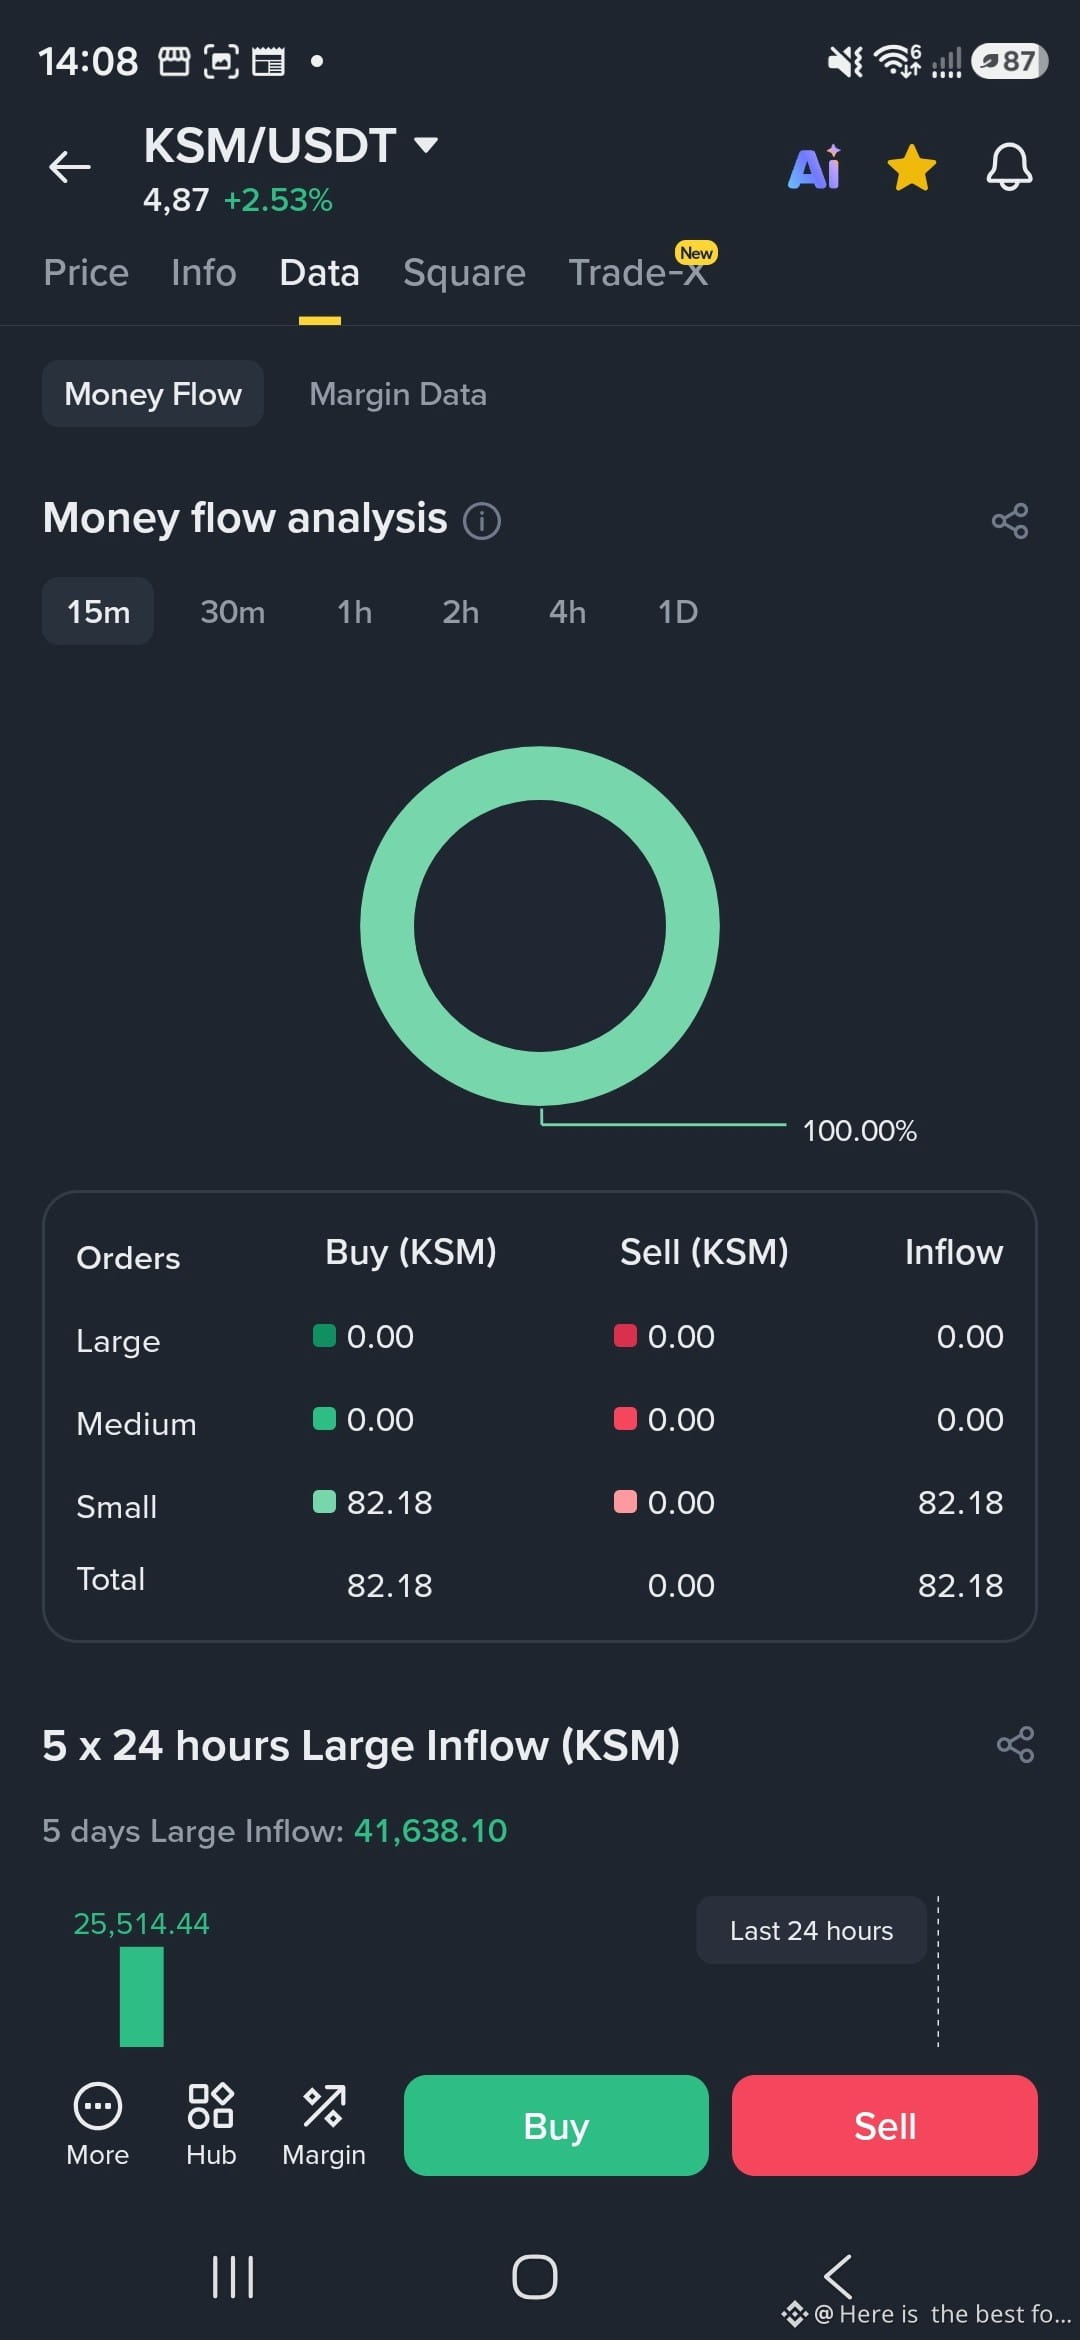Screen dimensions: 1080x2340
Task: Open the AI assistant icon
Action: pyautogui.click(x=815, y=167)
